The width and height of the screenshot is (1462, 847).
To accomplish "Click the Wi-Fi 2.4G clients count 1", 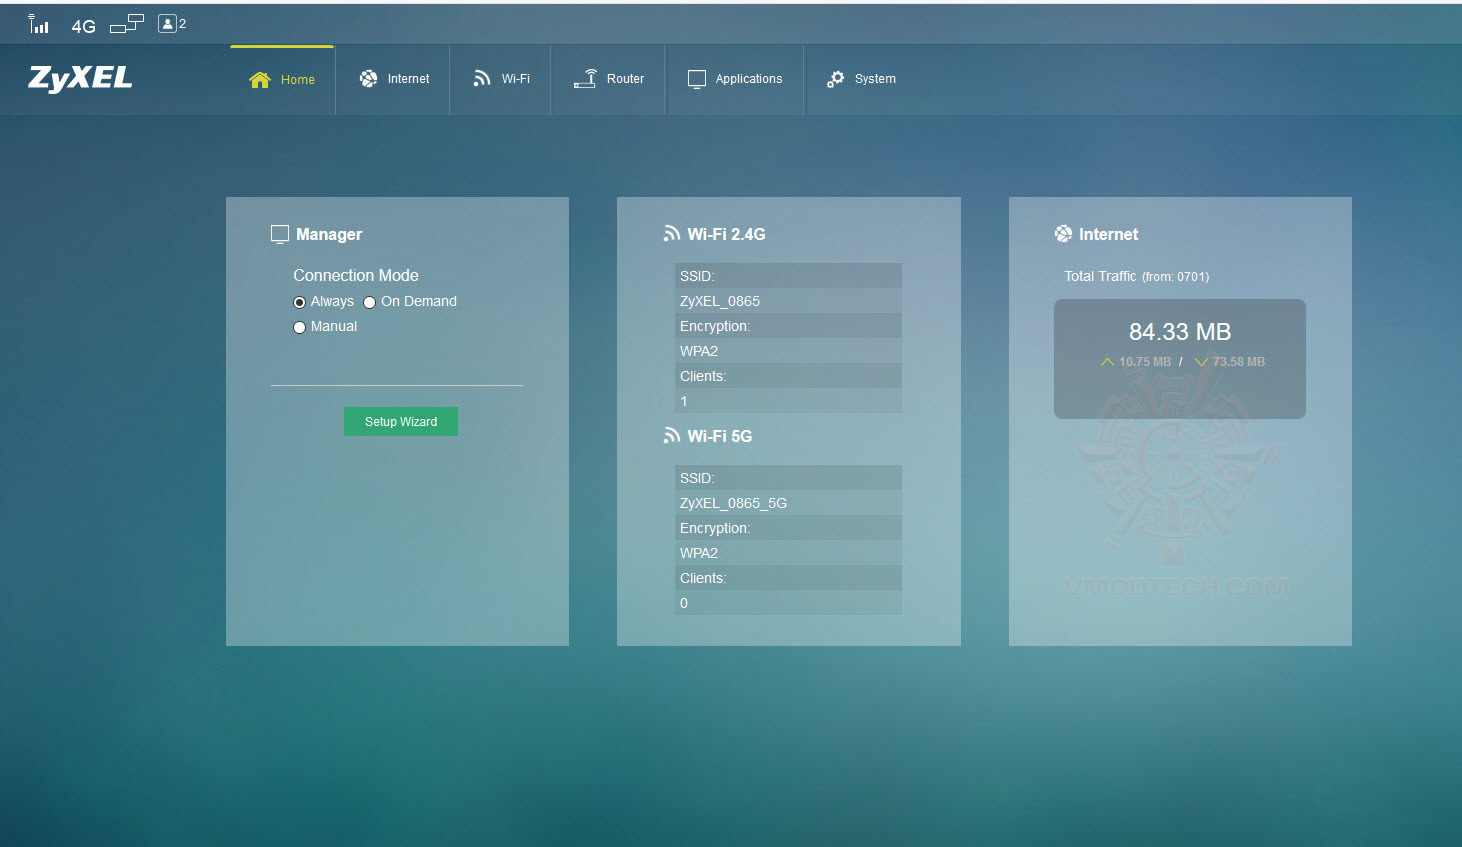I will pyautogui.click(x=684, y=401).
